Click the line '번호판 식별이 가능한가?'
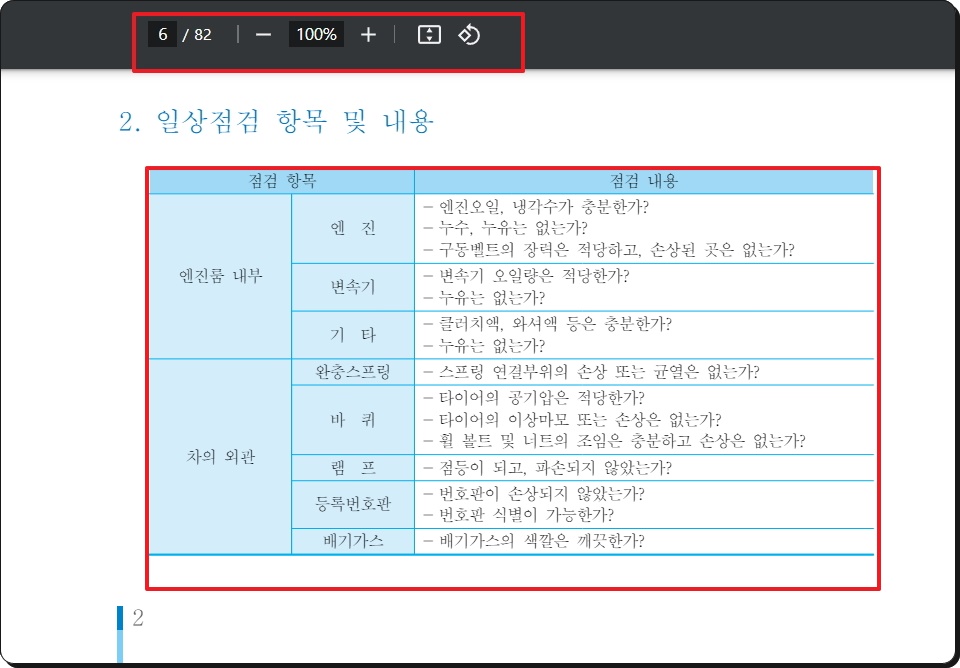The image size is (960, 668). point(519,515)
